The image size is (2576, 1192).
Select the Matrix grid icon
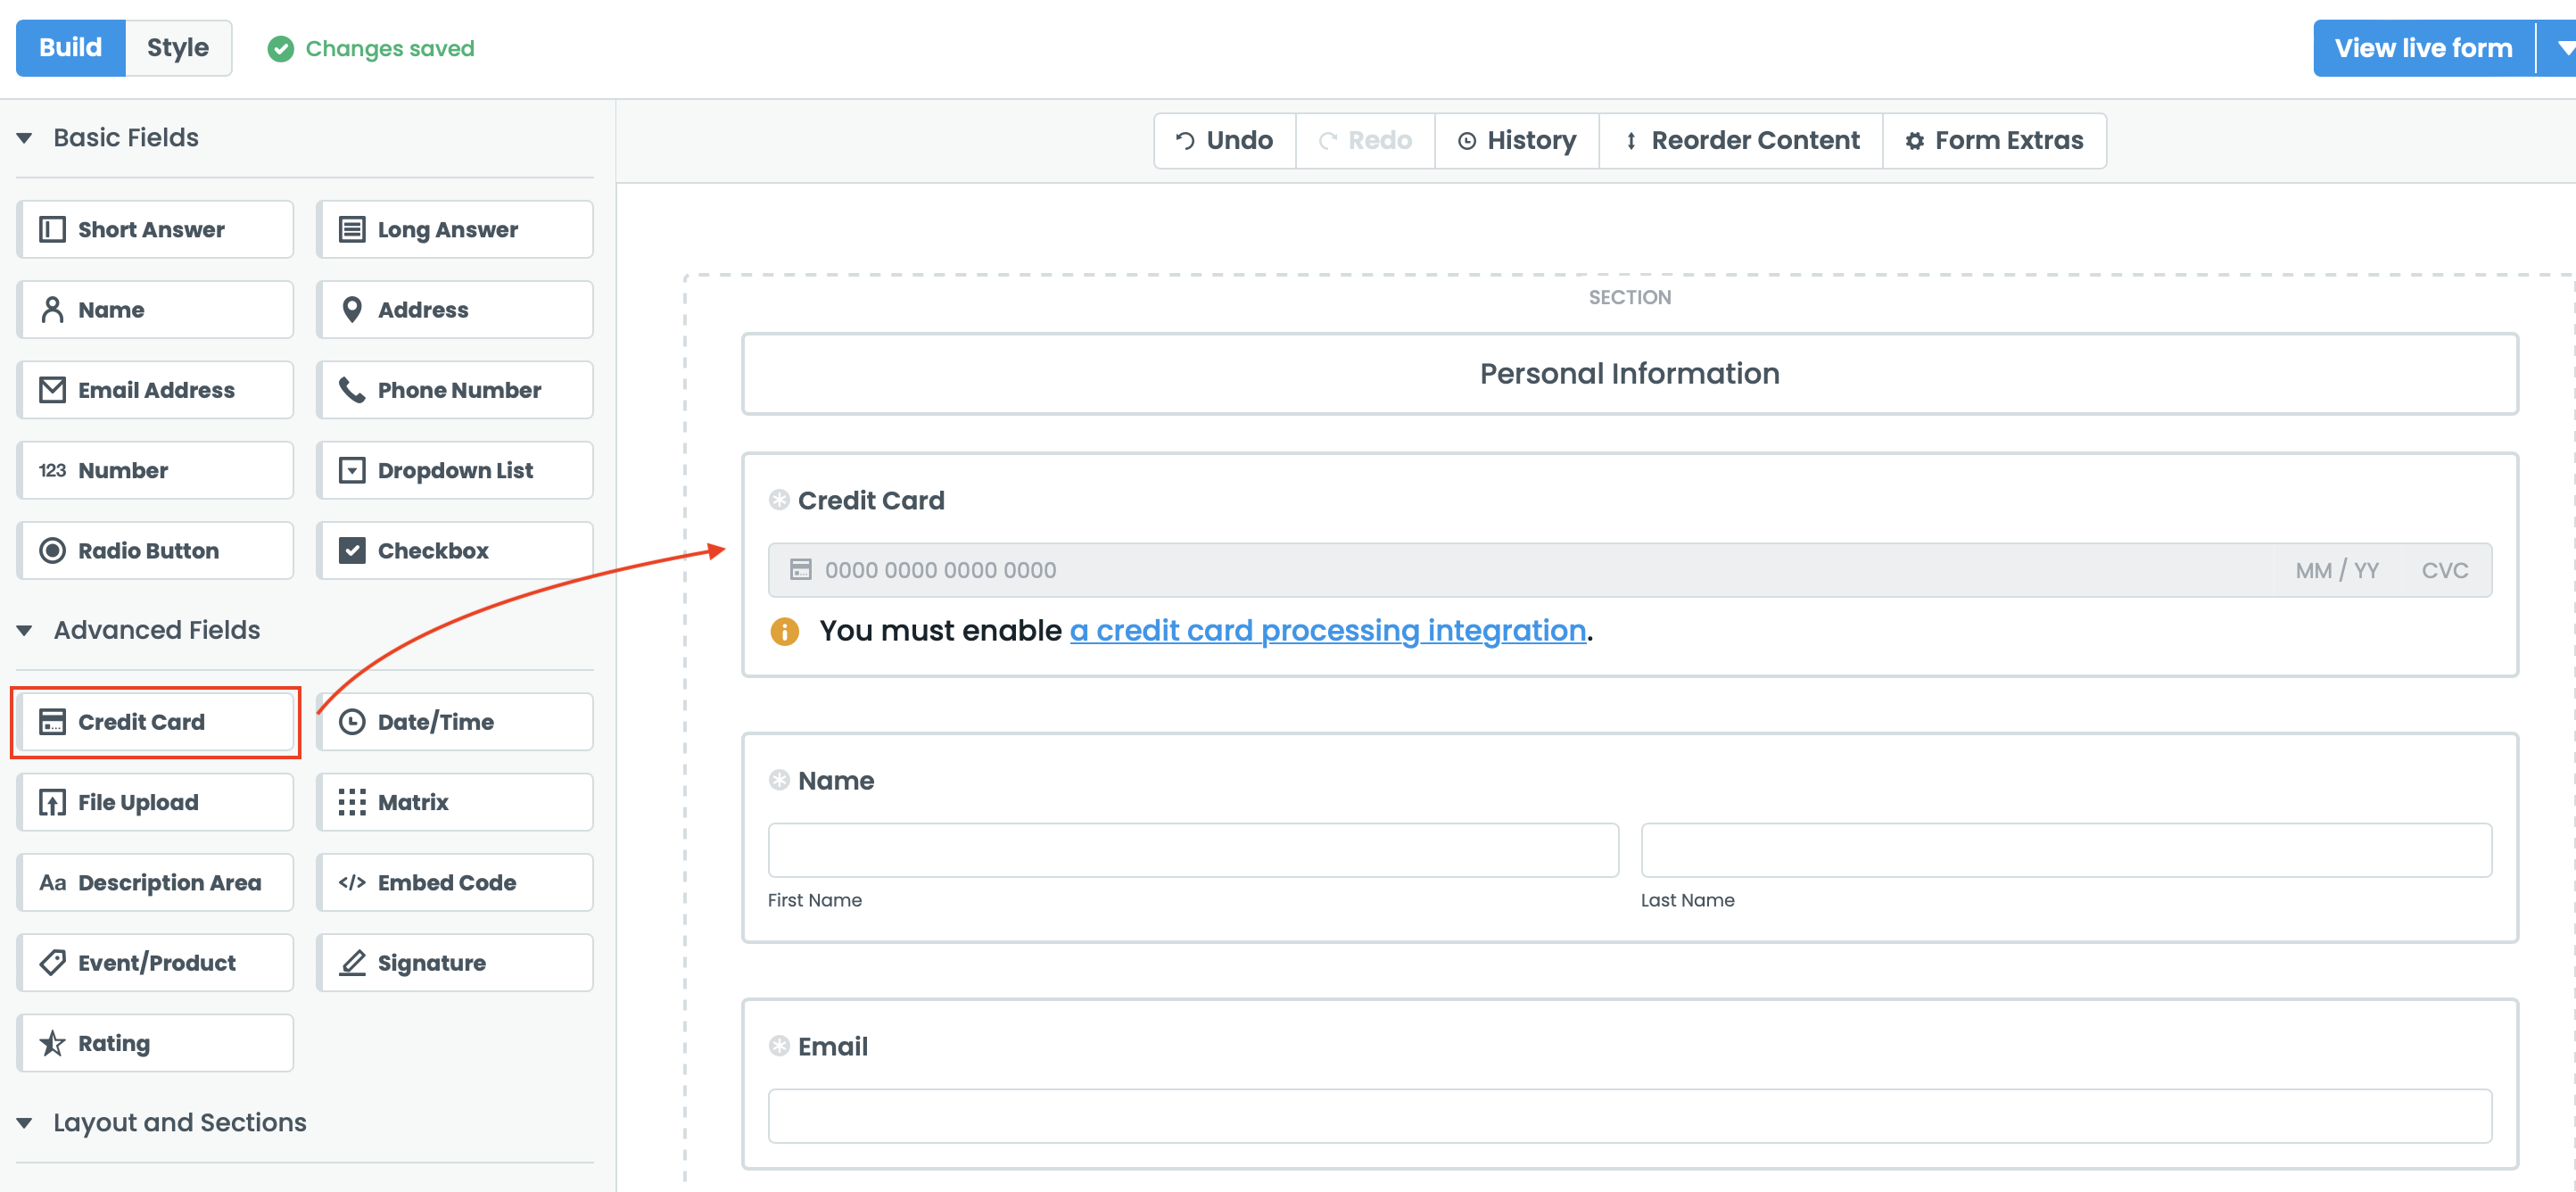point(352,802)
